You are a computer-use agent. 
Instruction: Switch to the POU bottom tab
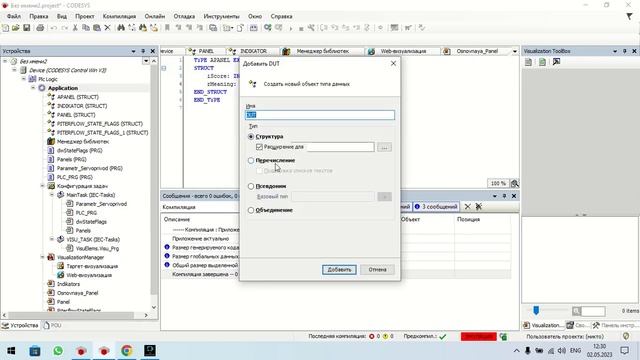(x=52, y=325)
